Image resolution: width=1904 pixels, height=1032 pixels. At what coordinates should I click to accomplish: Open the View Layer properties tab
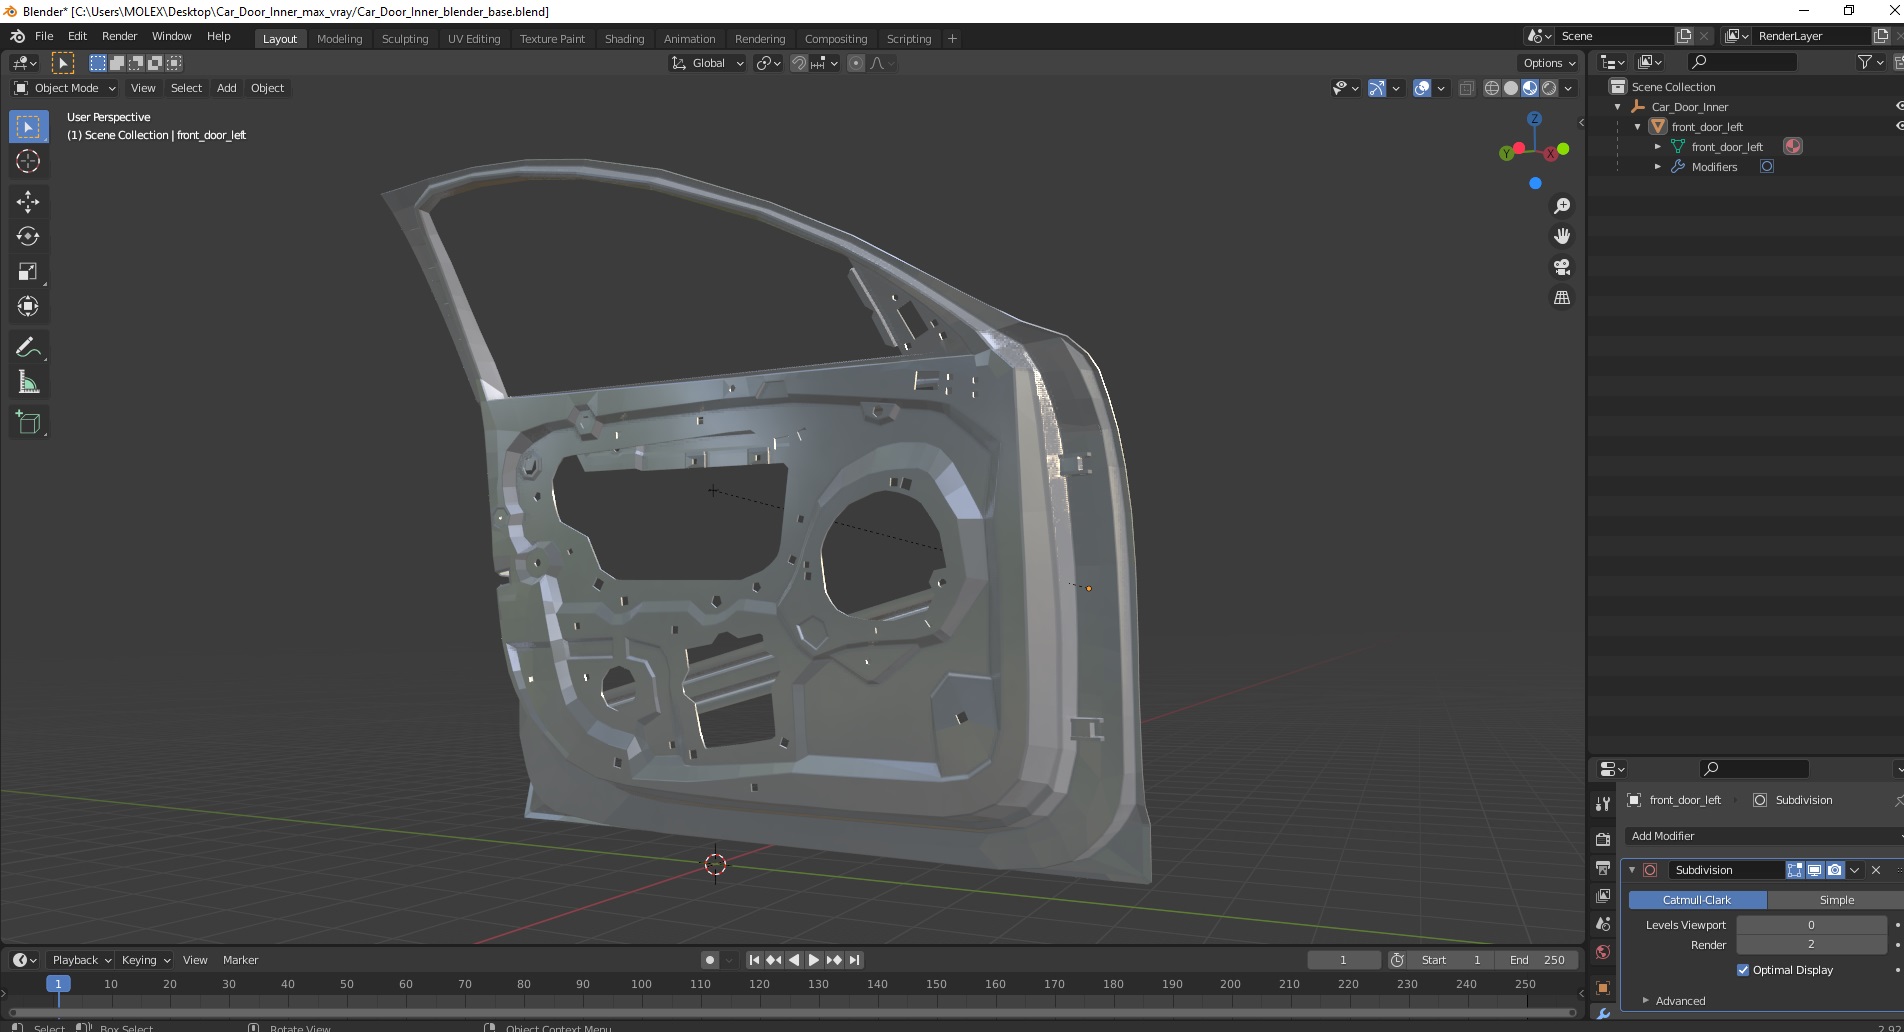click(x=1603, y=895)
